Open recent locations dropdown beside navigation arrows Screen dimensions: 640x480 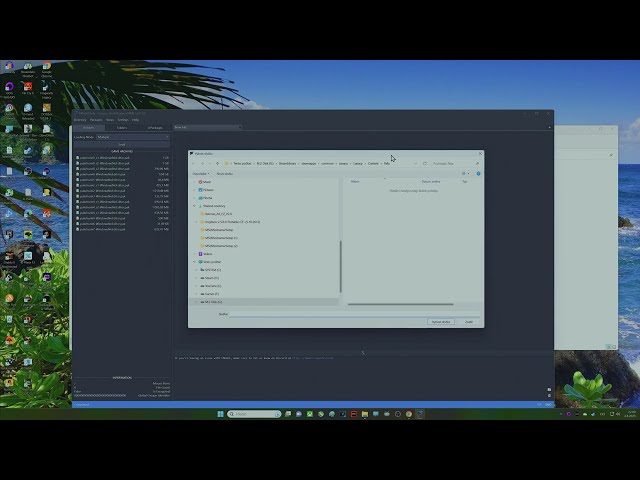210,164
